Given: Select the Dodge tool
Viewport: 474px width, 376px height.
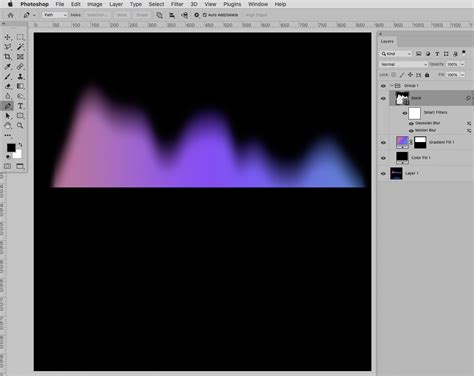Looking at the screenshot, I should 20,96.
